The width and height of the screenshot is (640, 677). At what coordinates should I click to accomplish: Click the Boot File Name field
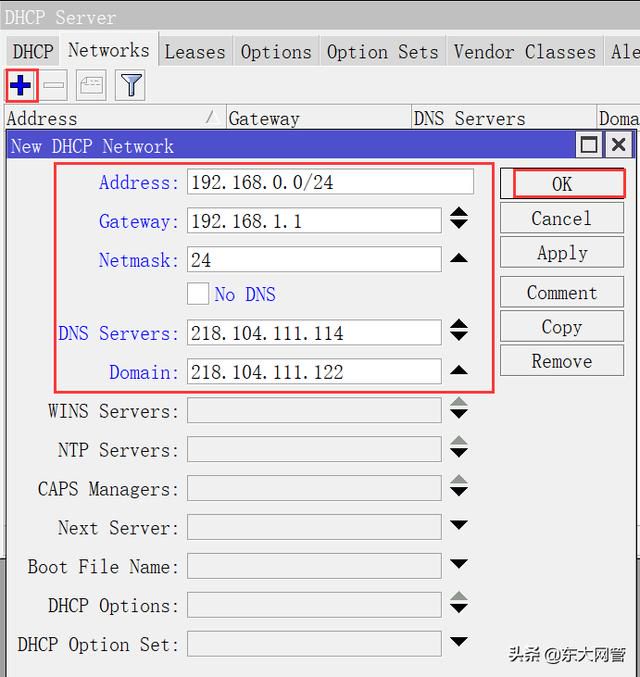[314, 566]
